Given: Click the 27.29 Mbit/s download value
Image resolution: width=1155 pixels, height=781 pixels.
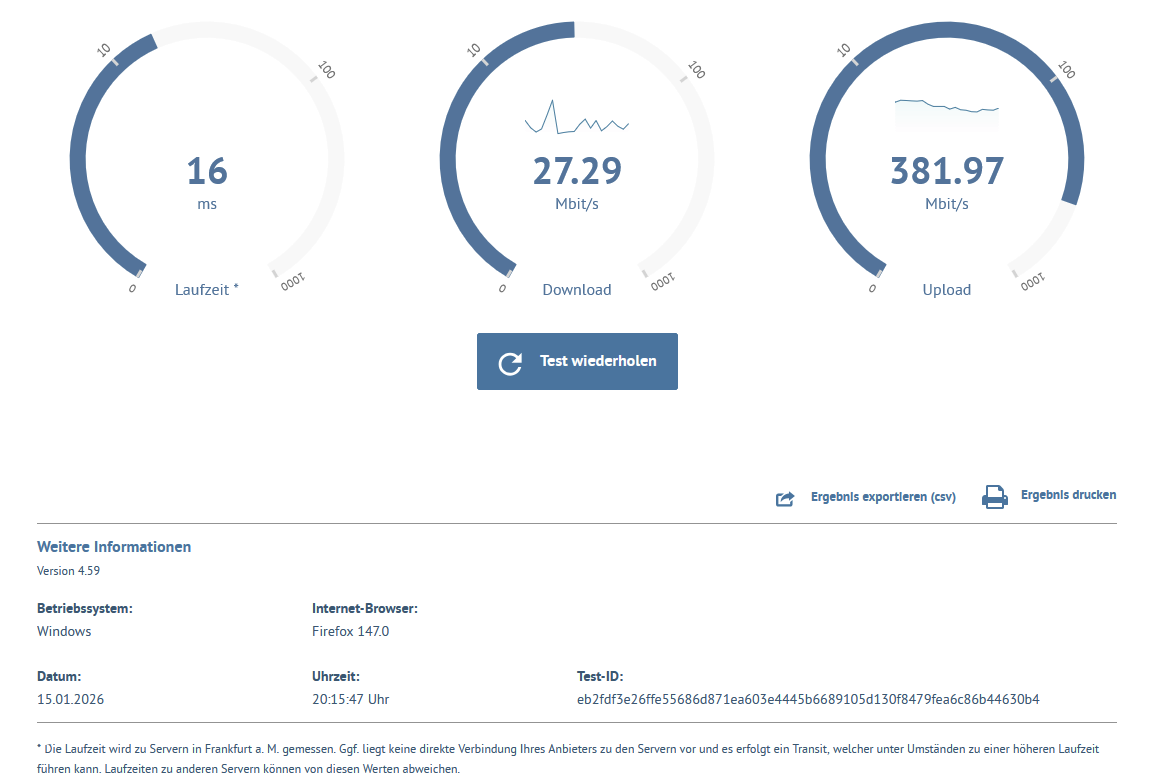Looking at the screenshot, I should 577,181.
